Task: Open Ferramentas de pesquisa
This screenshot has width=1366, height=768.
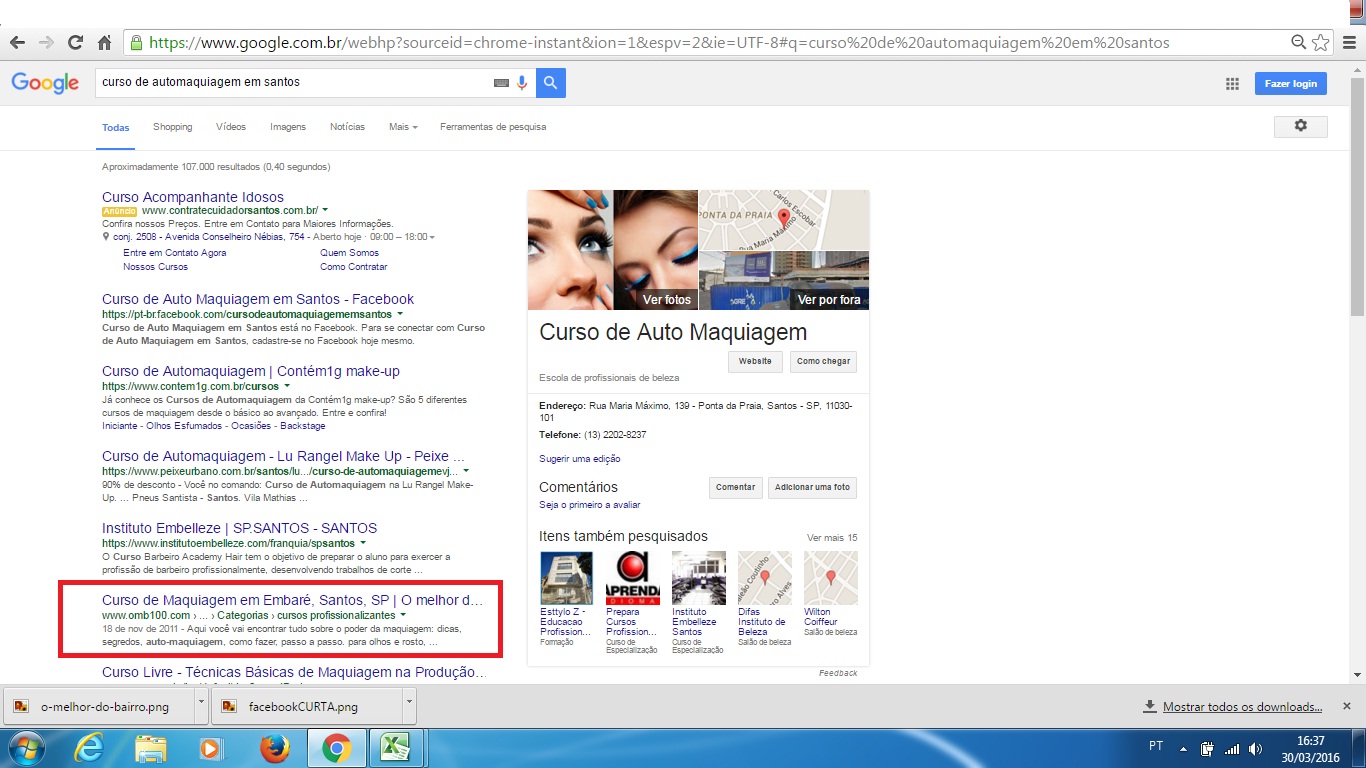Action: coord(493,127)
